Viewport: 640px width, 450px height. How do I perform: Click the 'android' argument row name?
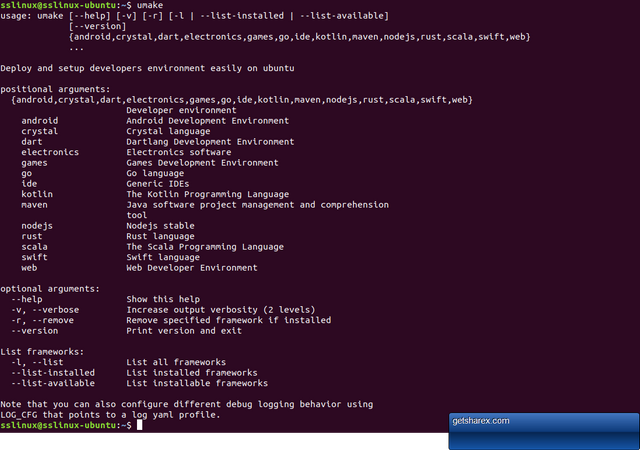click(x=40, y=121)
